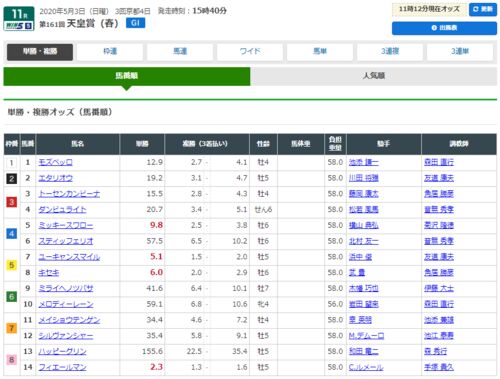The width and height of the screenshot is (500, 379).
Task: Open jockey link 横山 典弘
Action: 364,225
